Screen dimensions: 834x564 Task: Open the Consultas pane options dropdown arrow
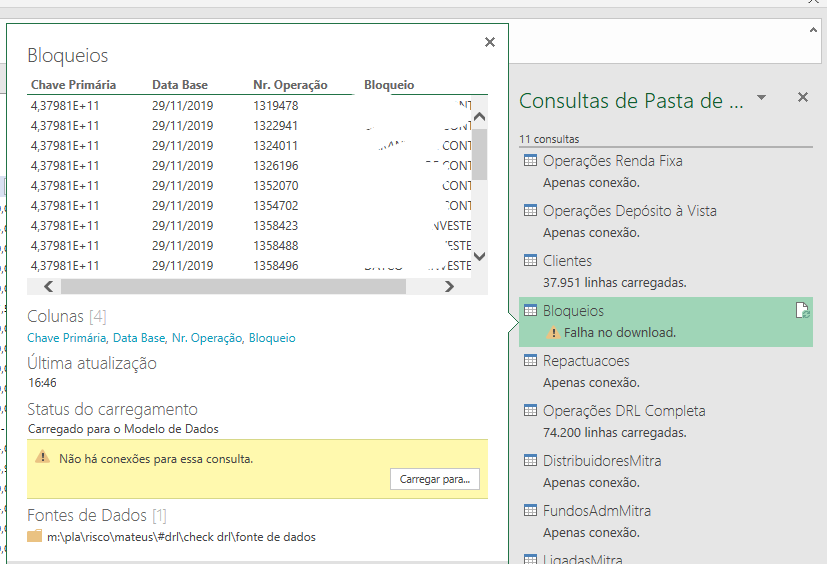(761, 97)
